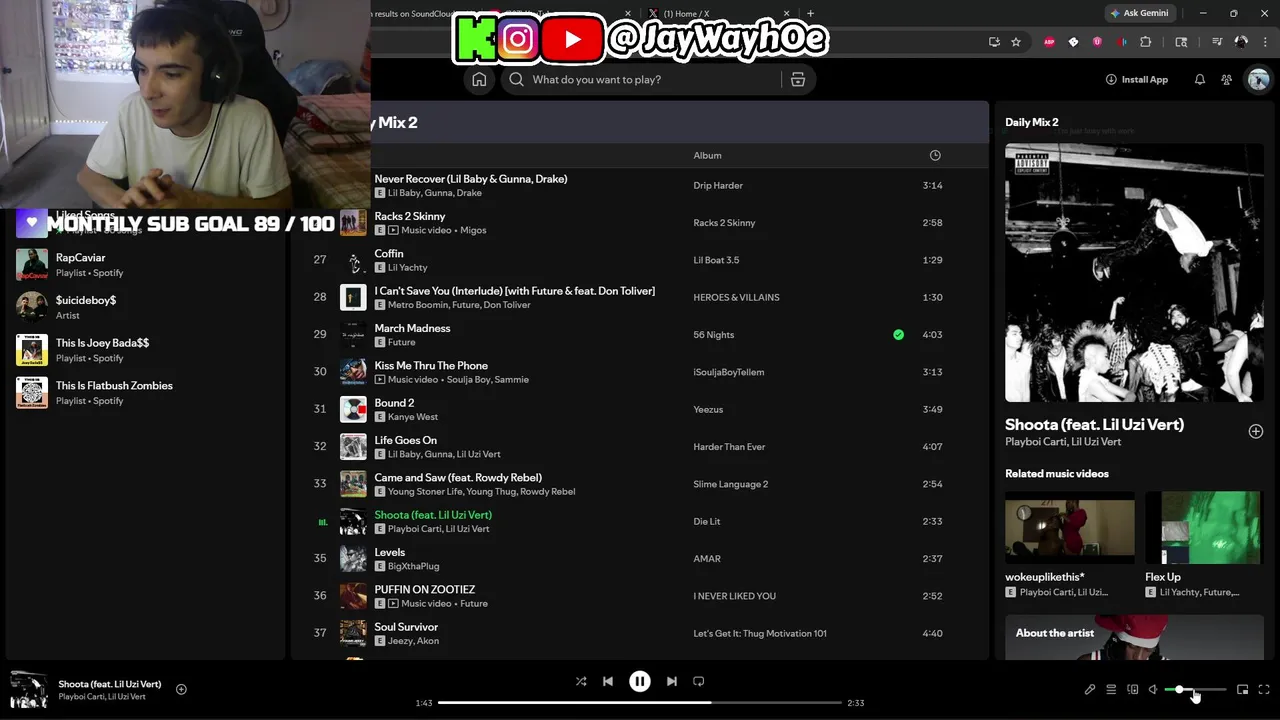Open the Die Lit album link
Viewport: 1280px width, 720px height.
[x=707, y=521]
